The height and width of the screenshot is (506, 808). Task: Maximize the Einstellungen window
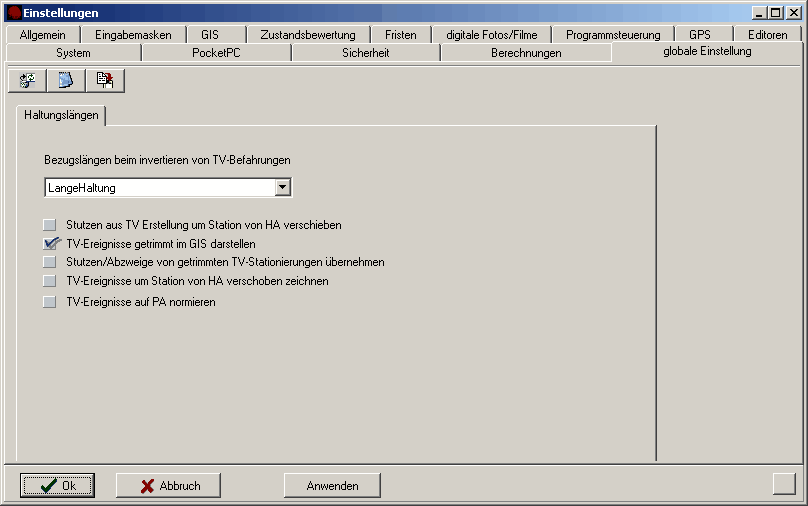[776, 13]
